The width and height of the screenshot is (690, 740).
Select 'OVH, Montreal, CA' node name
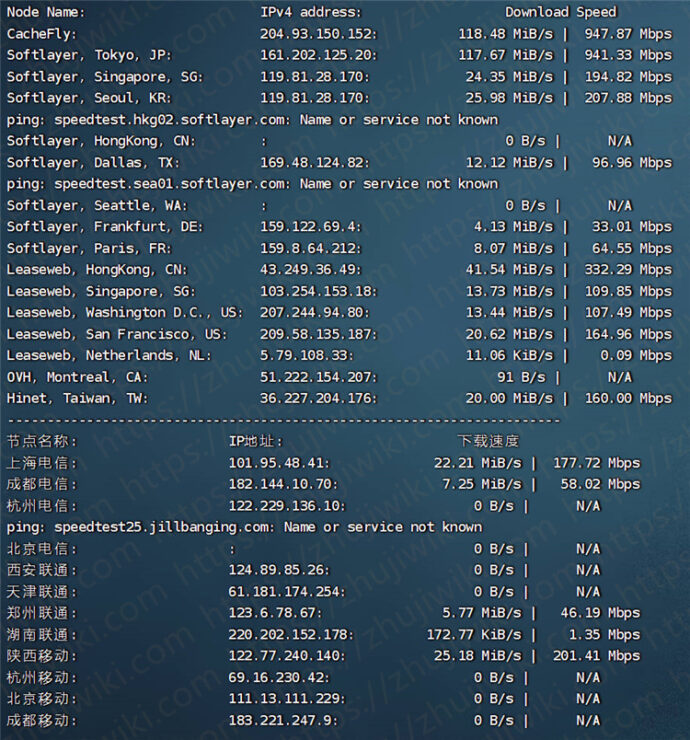point(77,378)
